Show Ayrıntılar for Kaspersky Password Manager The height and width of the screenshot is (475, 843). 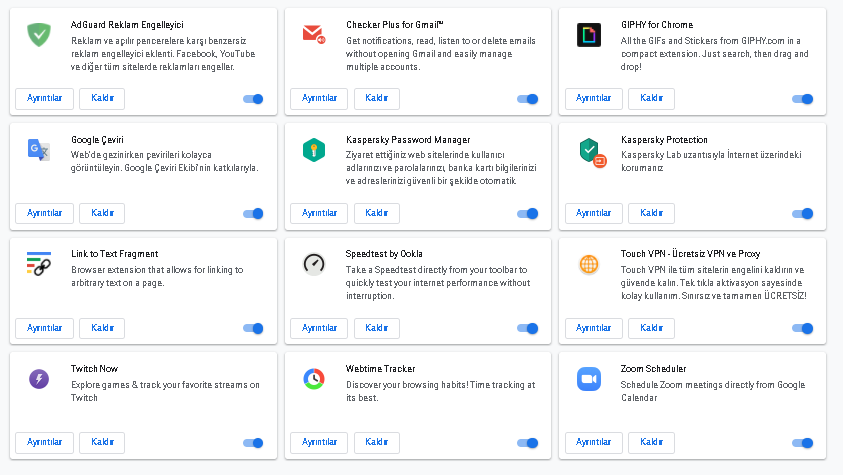319,213
